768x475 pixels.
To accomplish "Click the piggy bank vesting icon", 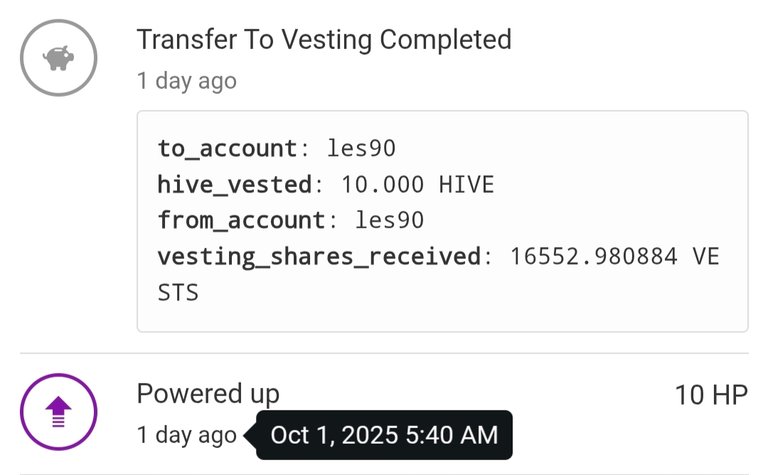I will pos(58,58).
